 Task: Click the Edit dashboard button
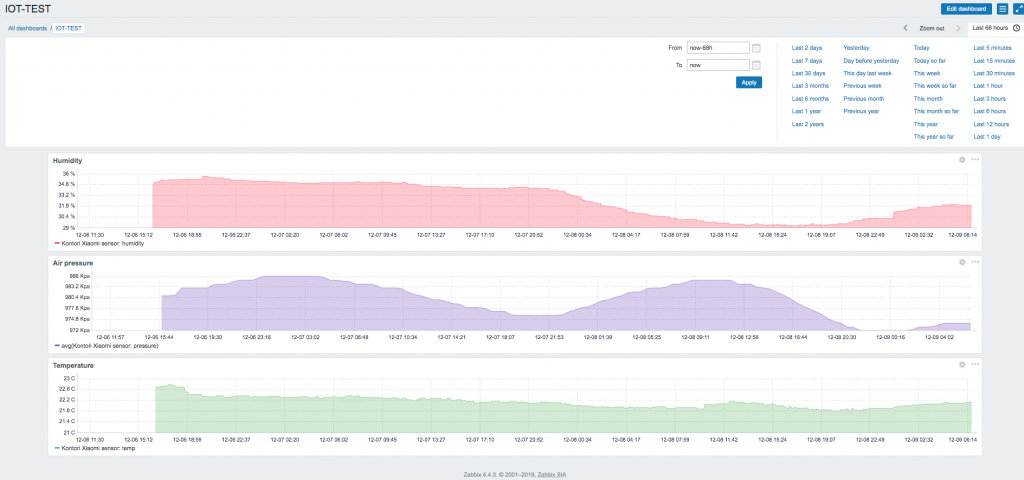(x=968, y=9)
